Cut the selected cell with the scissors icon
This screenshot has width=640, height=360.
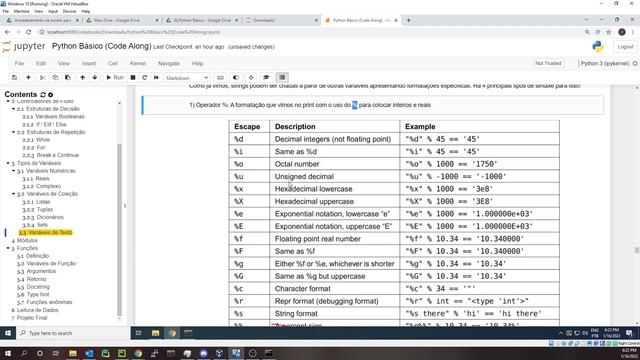(x=42, y=78)
